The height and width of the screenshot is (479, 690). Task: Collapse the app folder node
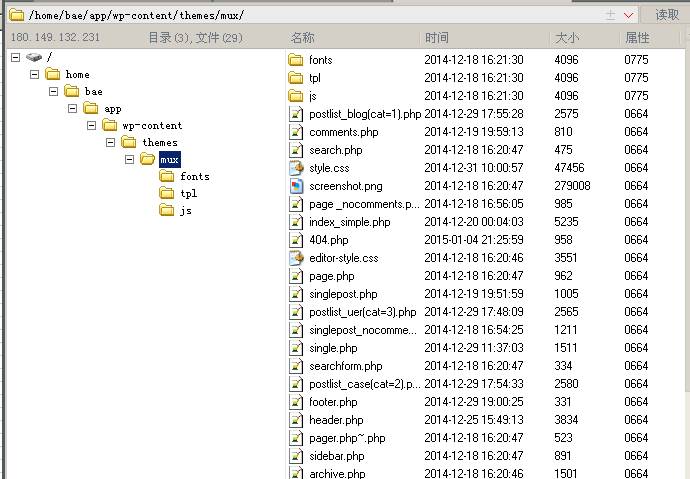point(72,109)
